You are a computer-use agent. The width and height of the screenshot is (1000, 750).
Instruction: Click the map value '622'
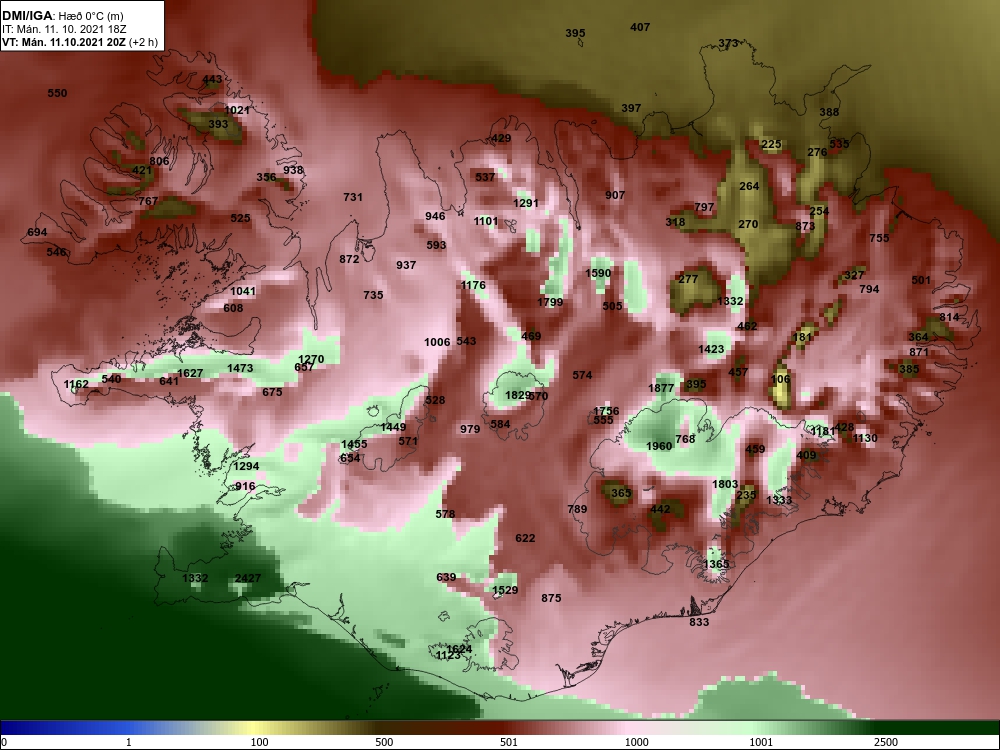(526, 538)
